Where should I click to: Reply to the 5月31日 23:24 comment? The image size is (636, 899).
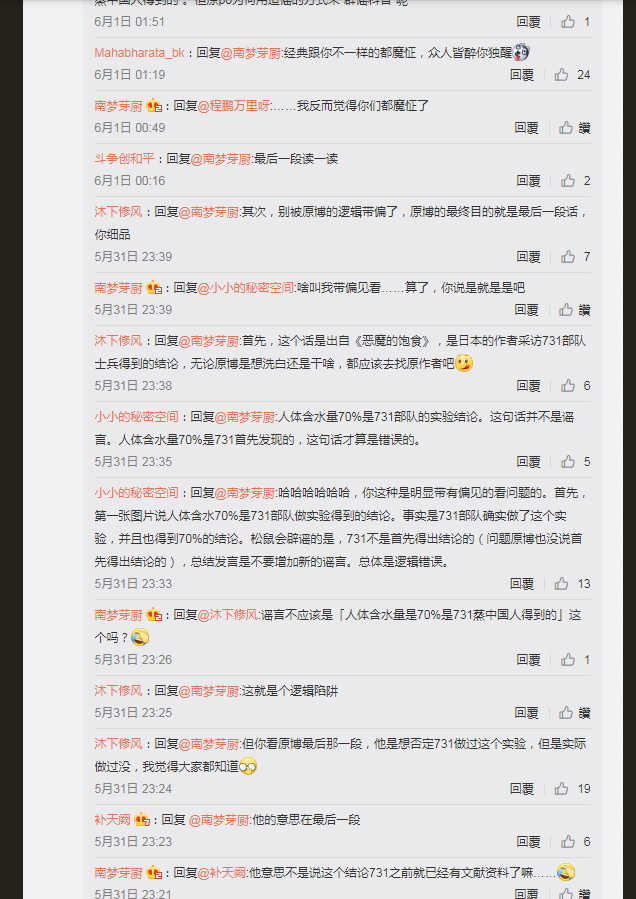click(522, 789)
